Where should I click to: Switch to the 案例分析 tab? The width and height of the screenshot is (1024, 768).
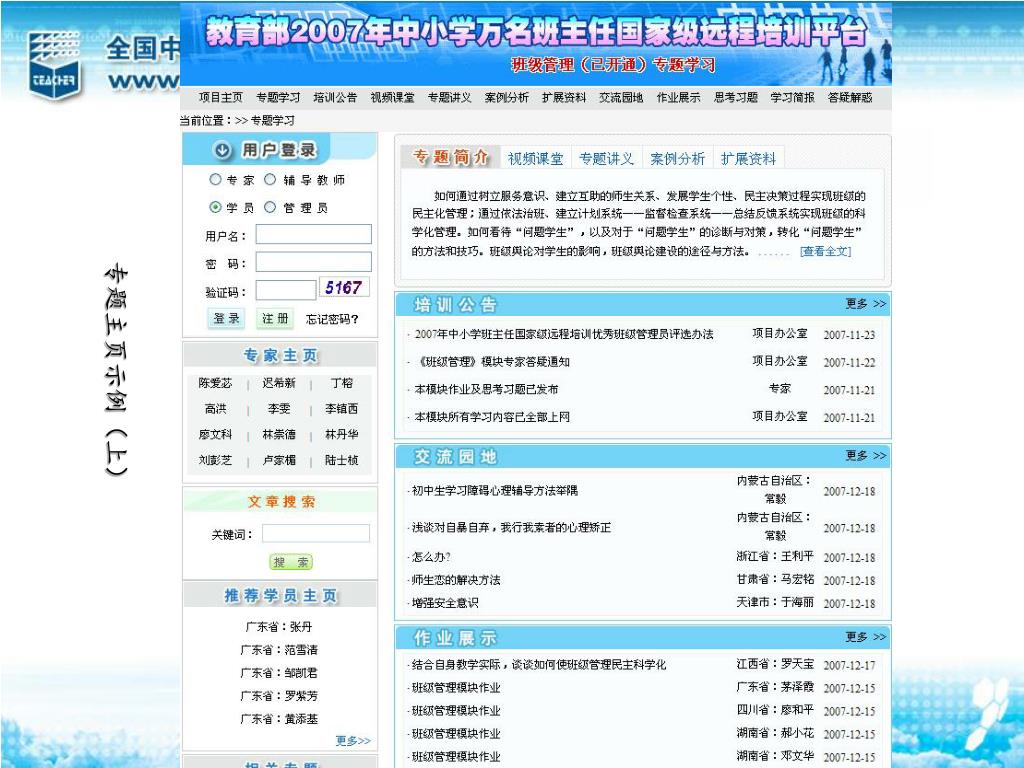678,159
